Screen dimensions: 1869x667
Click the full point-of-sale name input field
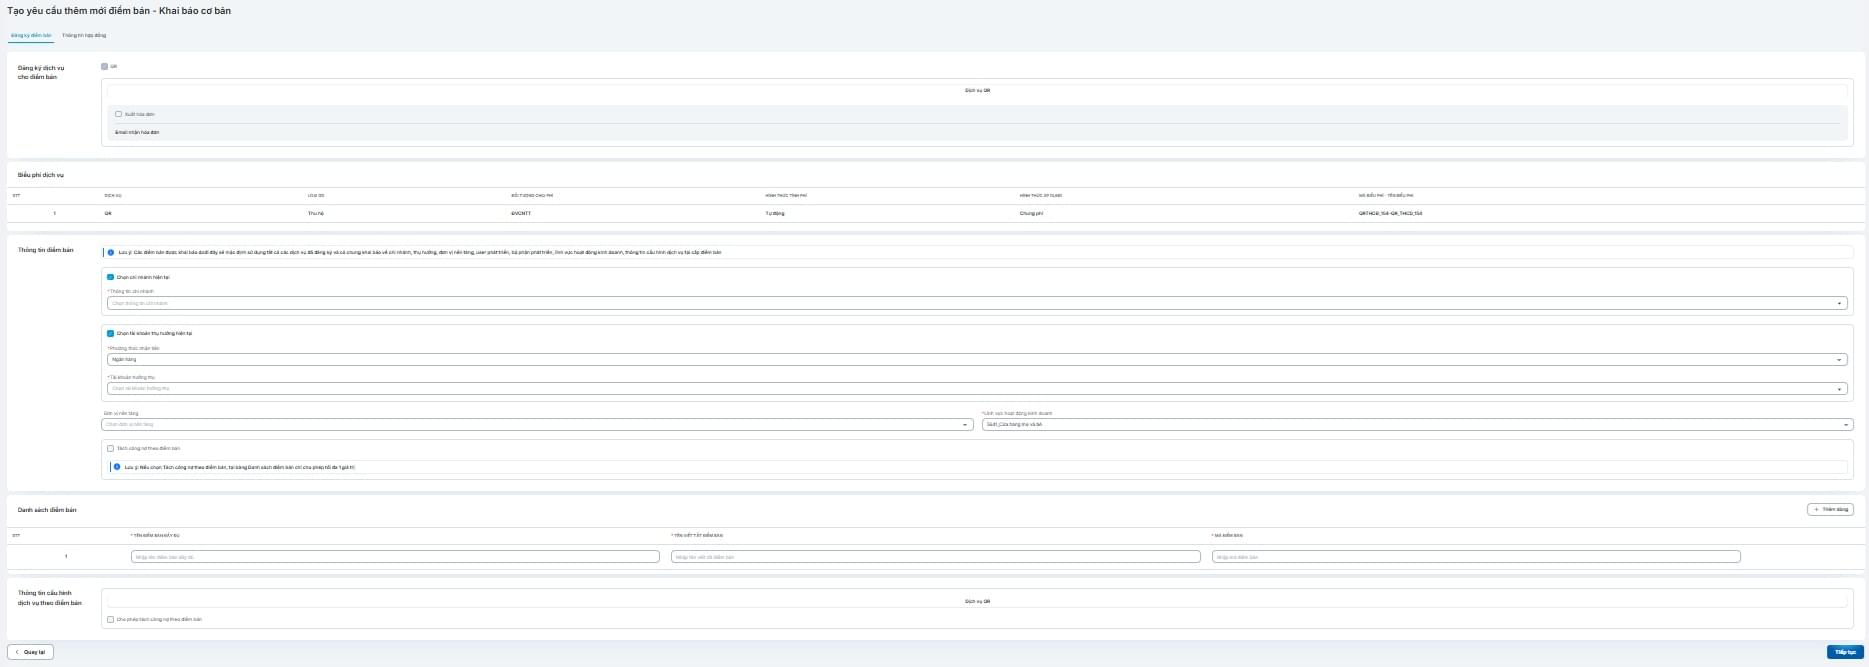[x=395, y=557]
